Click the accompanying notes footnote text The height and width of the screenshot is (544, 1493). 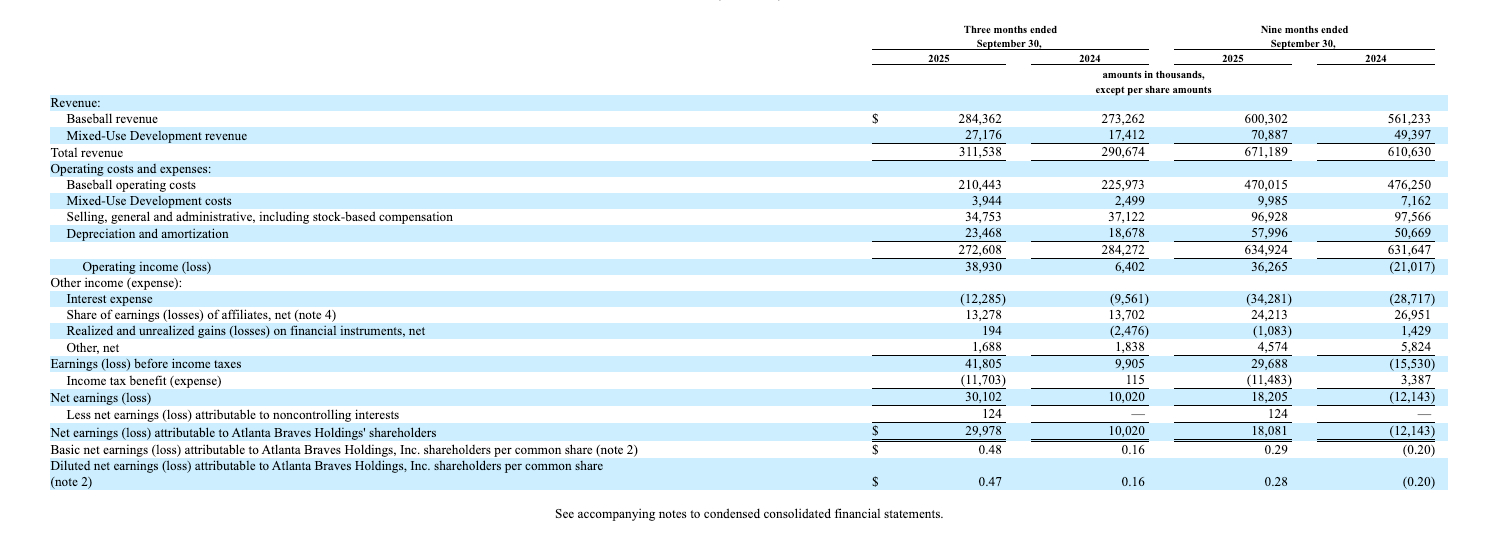coord(748,514)
